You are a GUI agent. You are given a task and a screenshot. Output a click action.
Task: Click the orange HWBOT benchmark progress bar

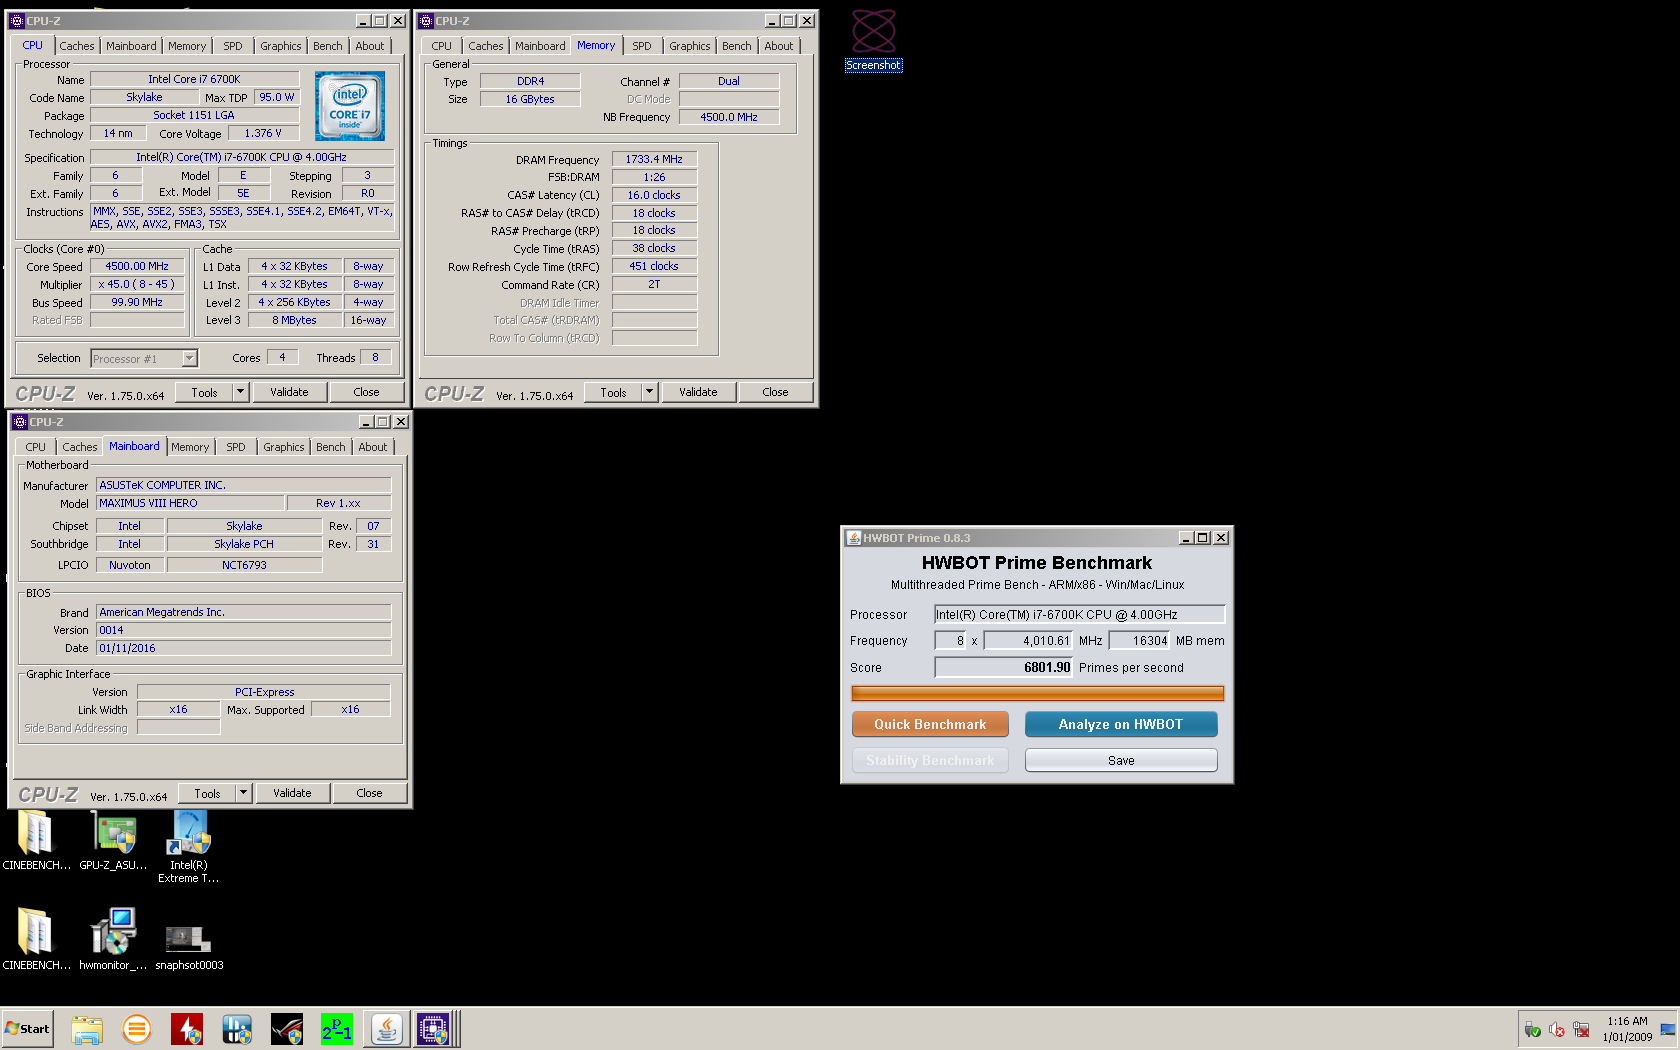1037,693
